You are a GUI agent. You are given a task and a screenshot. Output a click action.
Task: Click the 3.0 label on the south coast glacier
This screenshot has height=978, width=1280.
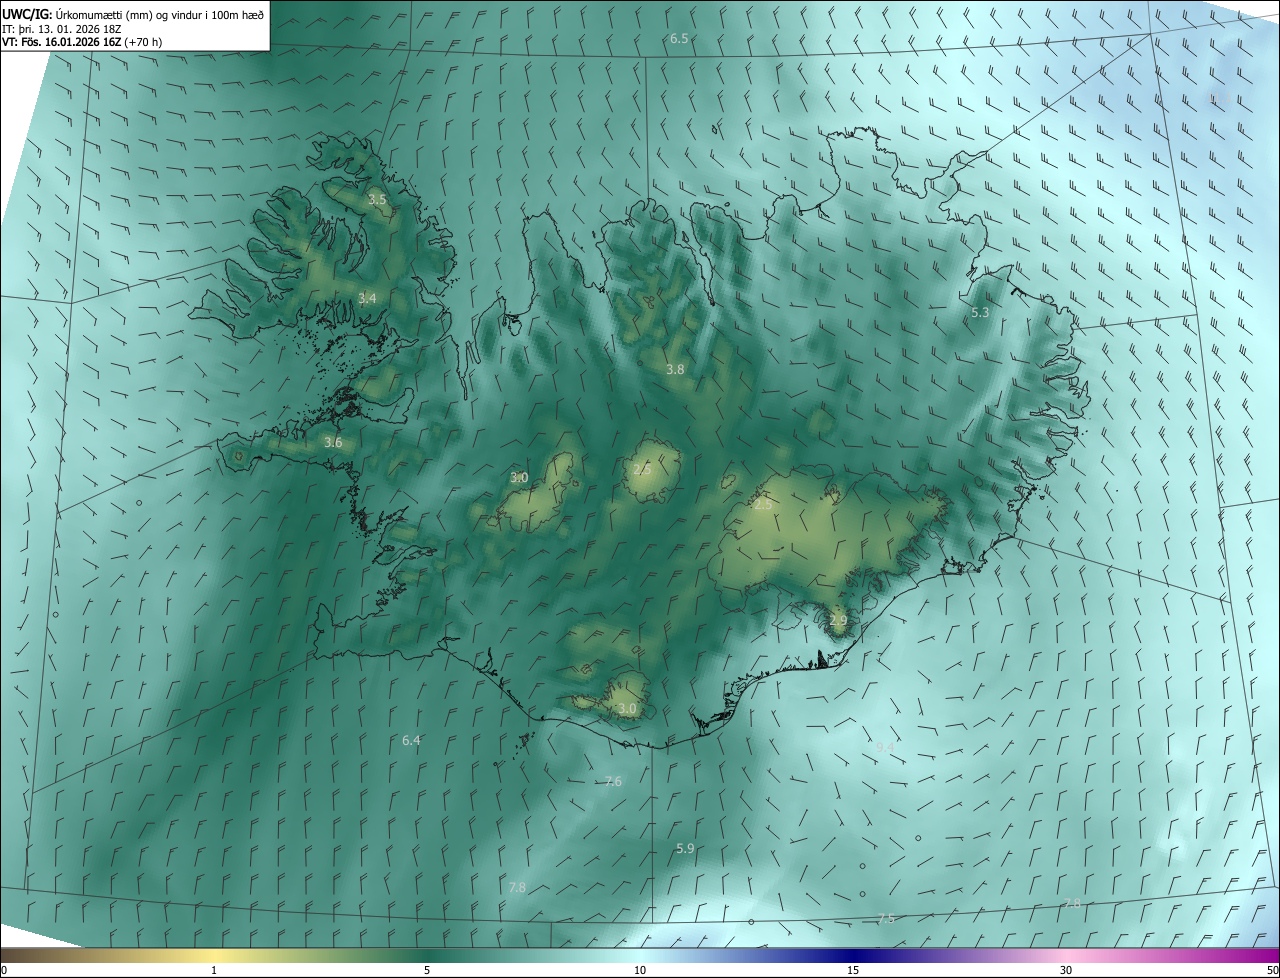(627, 709)
